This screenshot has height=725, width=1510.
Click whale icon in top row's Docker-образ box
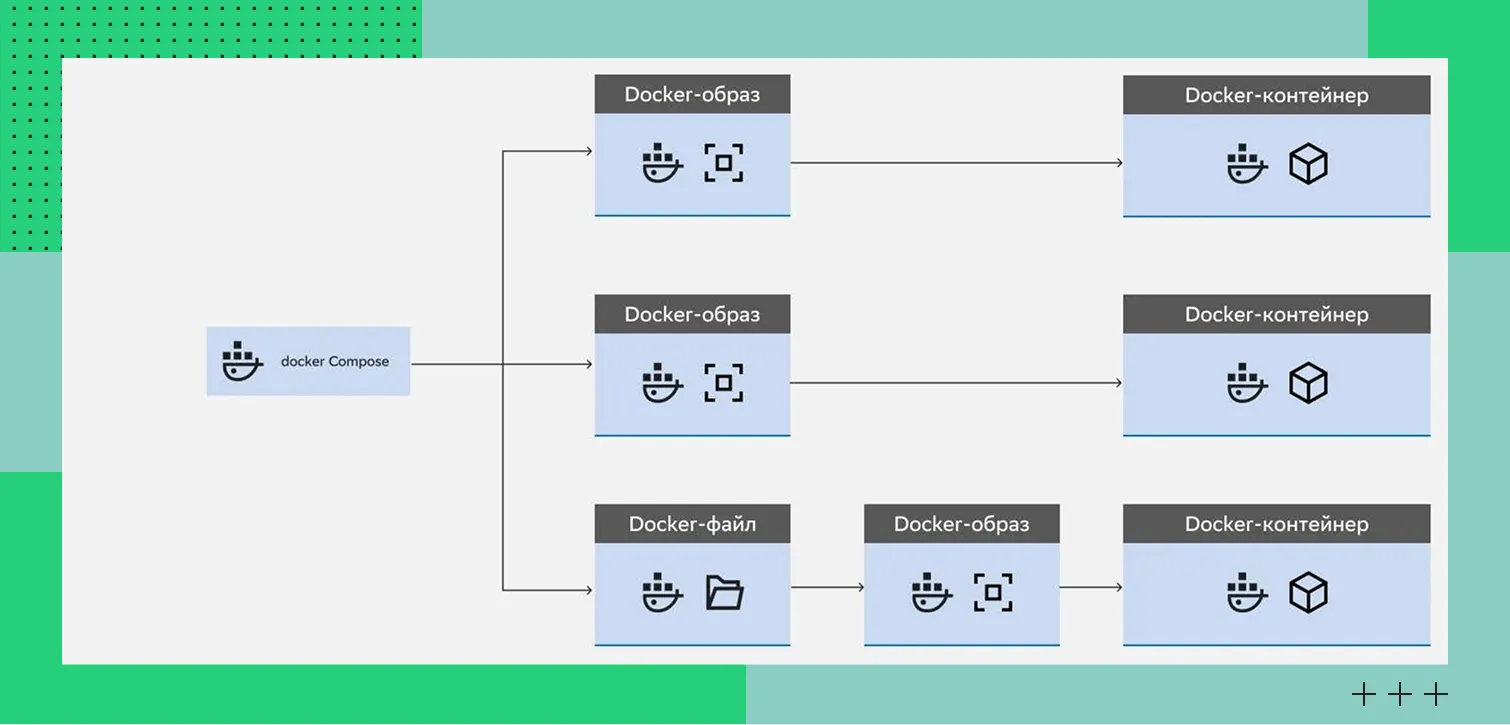662,163
